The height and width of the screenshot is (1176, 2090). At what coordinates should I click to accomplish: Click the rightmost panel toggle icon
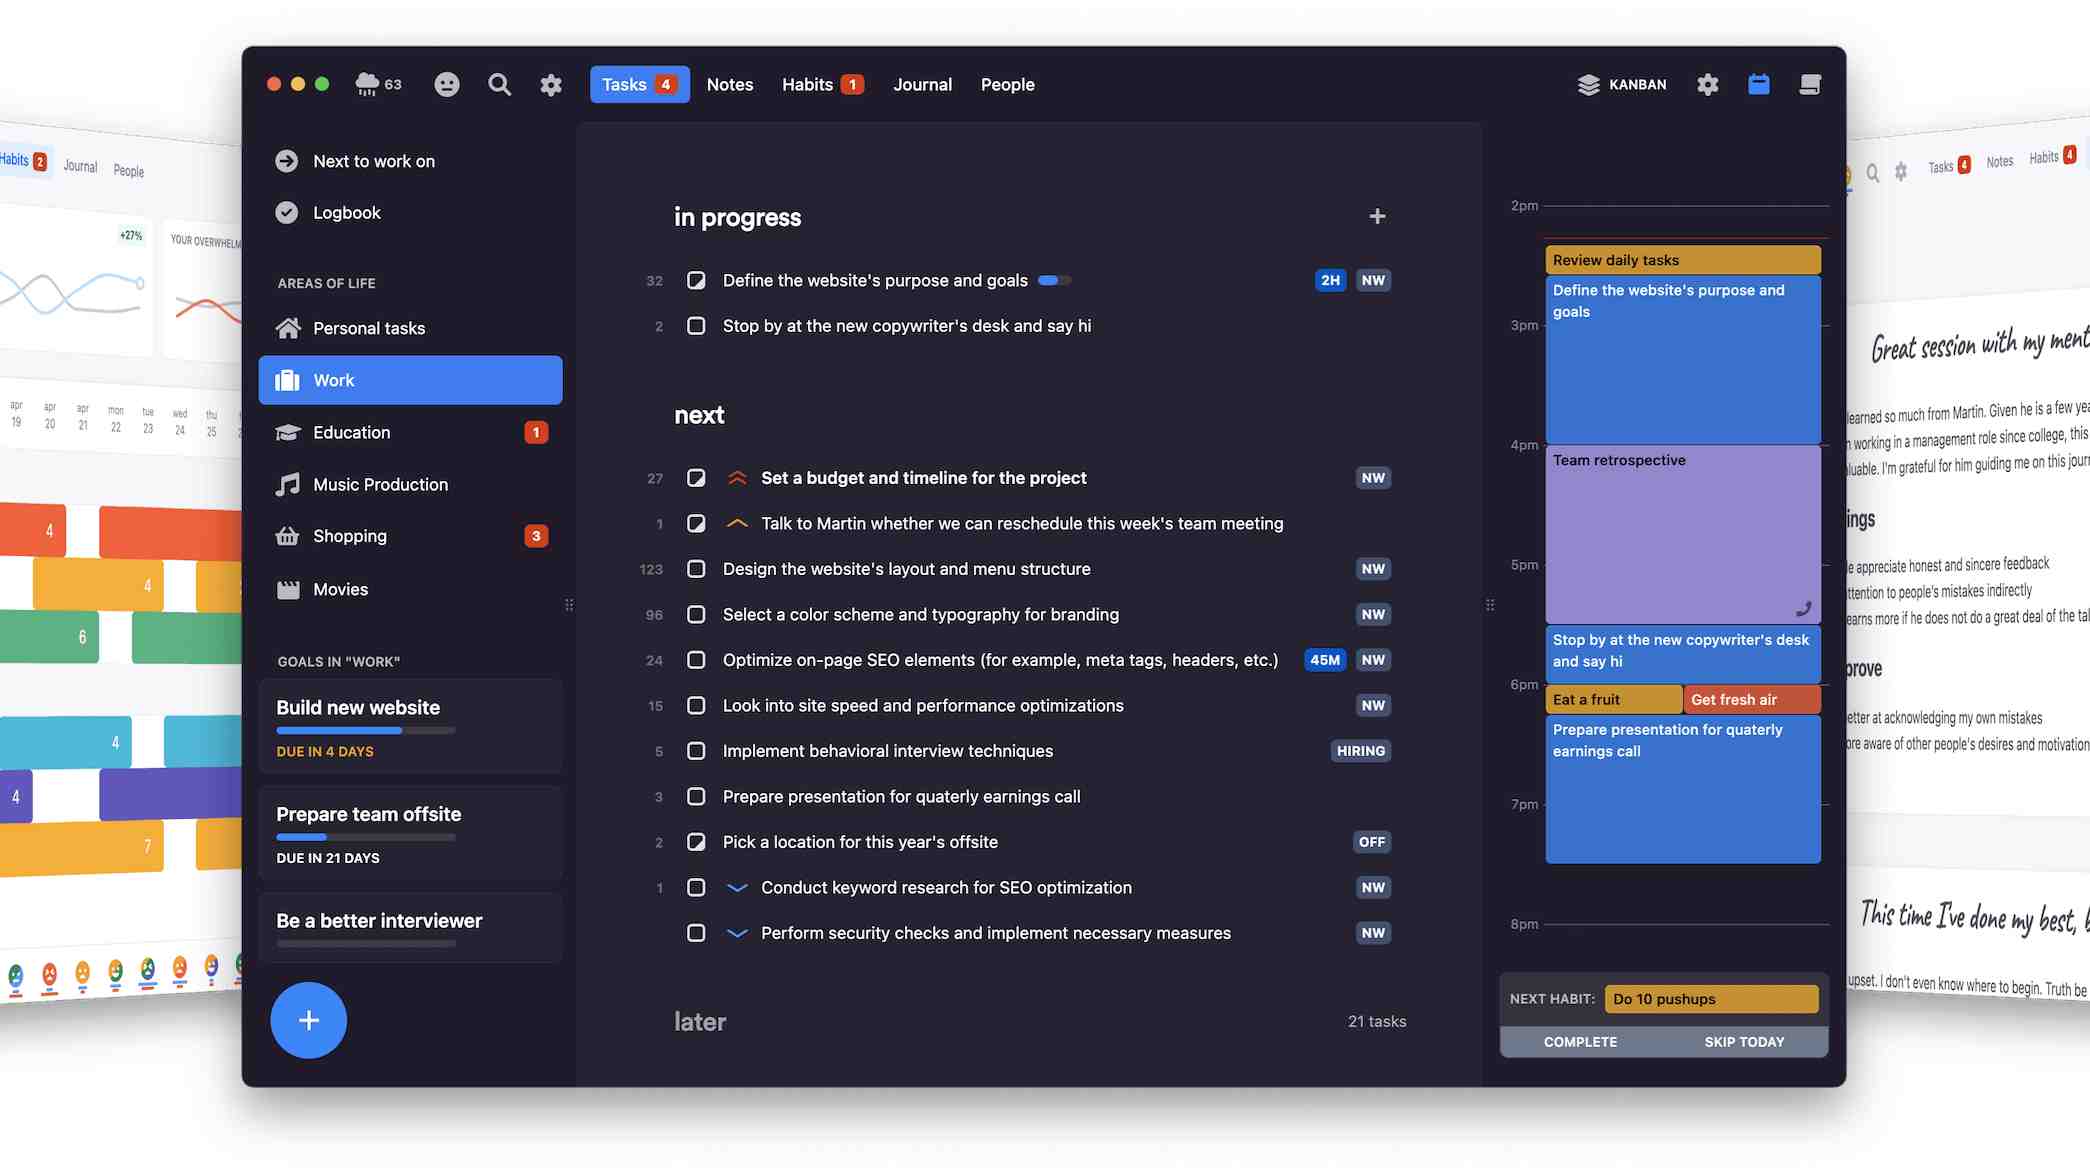1810,84
